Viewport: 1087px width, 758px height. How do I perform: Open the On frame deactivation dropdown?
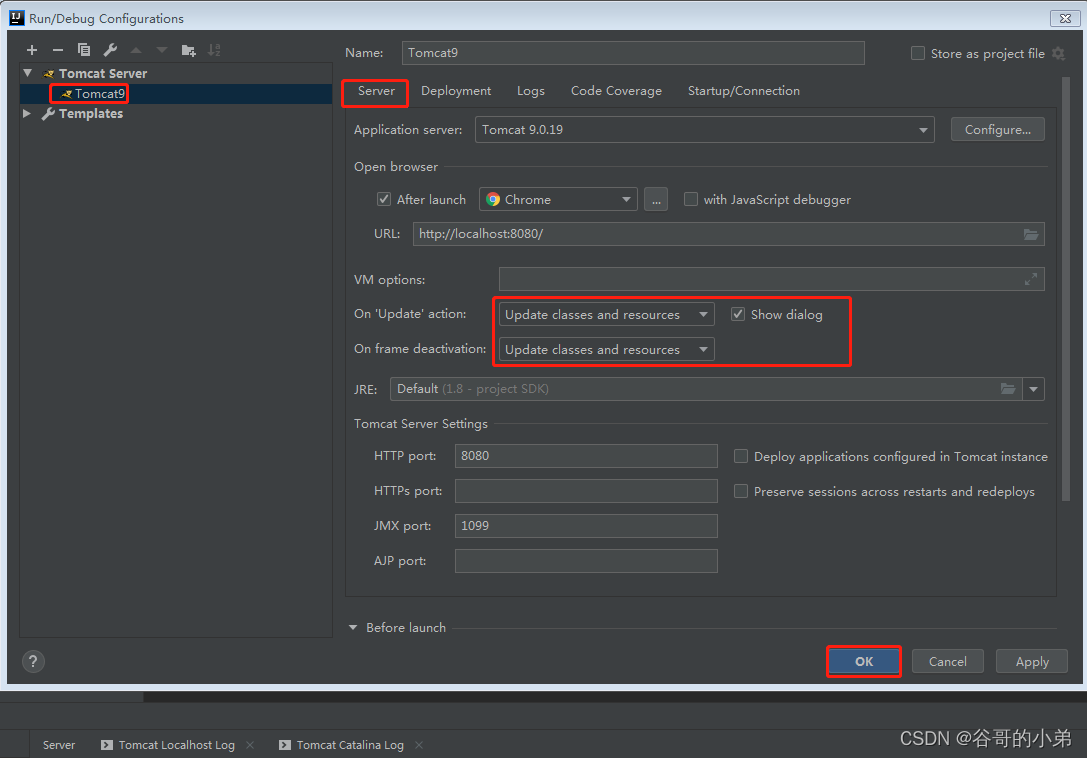(607, 350)
